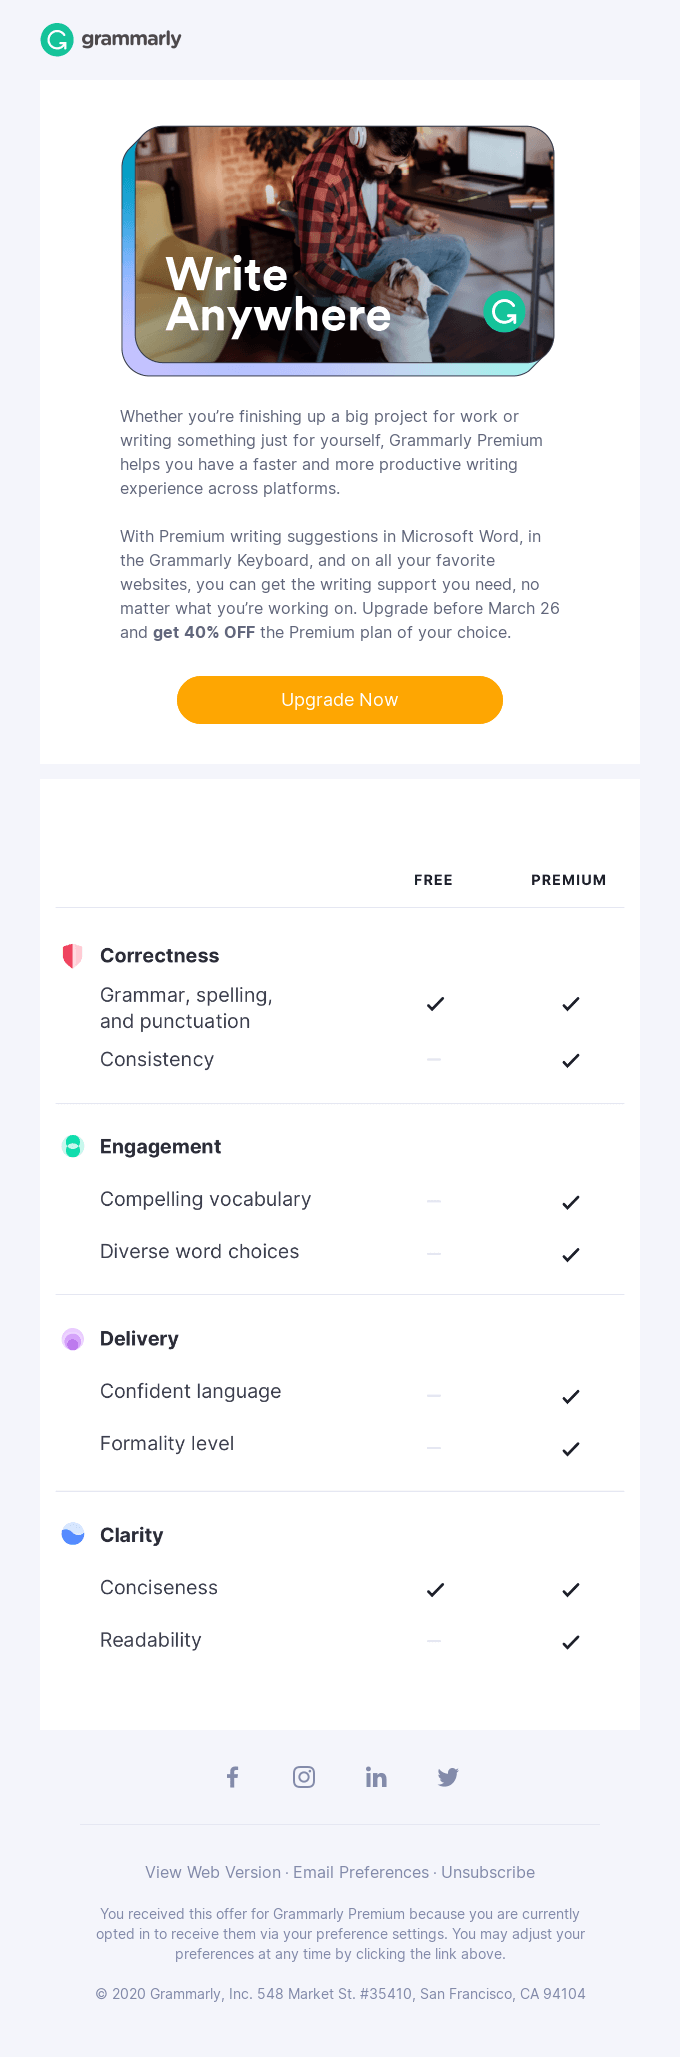Click the Upgrade Now button
The width and height of the screenshot is (680, 2057).
click(340, 700)
